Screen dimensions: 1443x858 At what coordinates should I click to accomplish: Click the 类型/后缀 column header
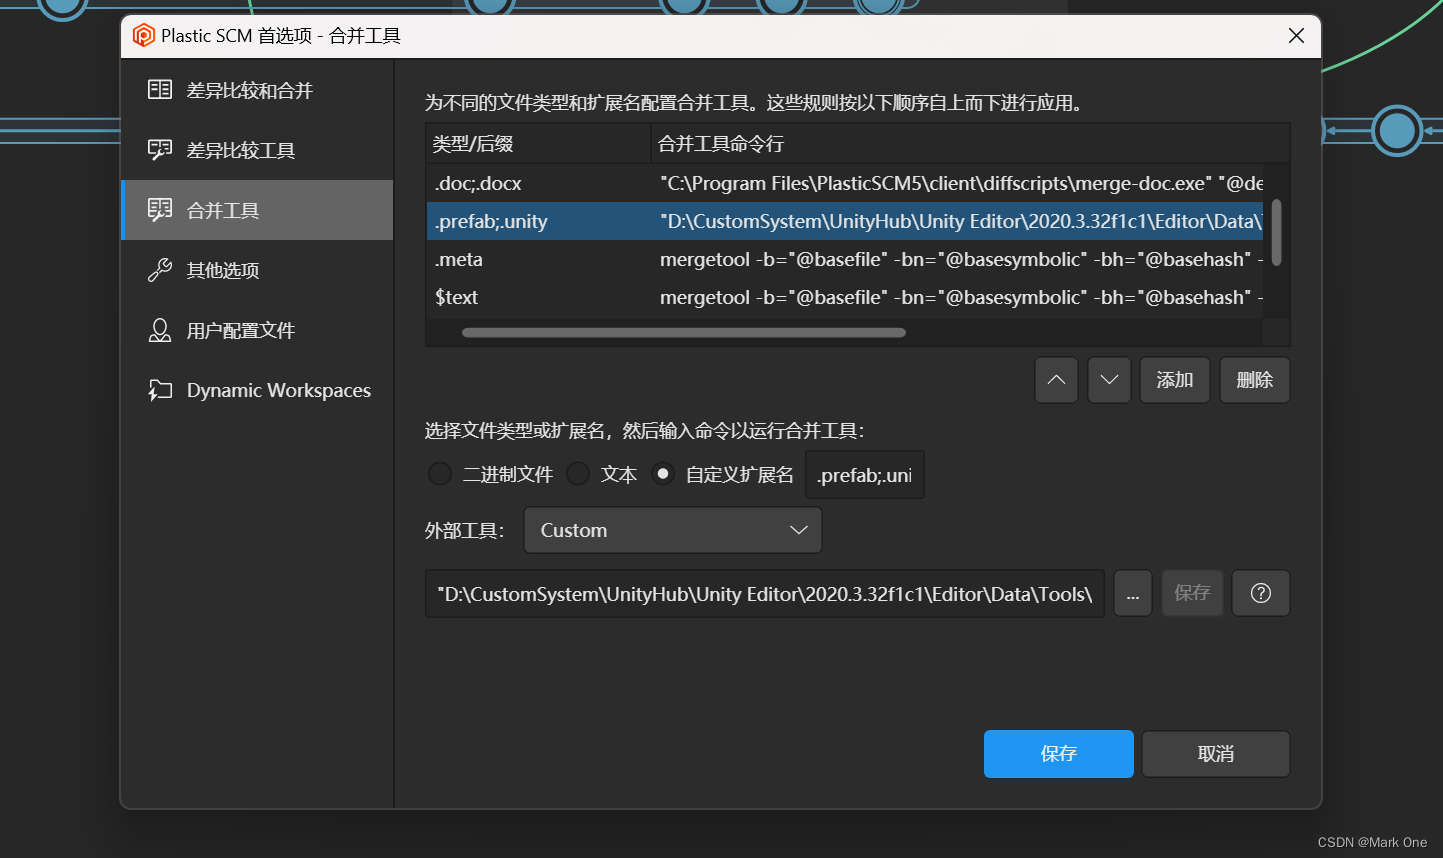point(538,144)
